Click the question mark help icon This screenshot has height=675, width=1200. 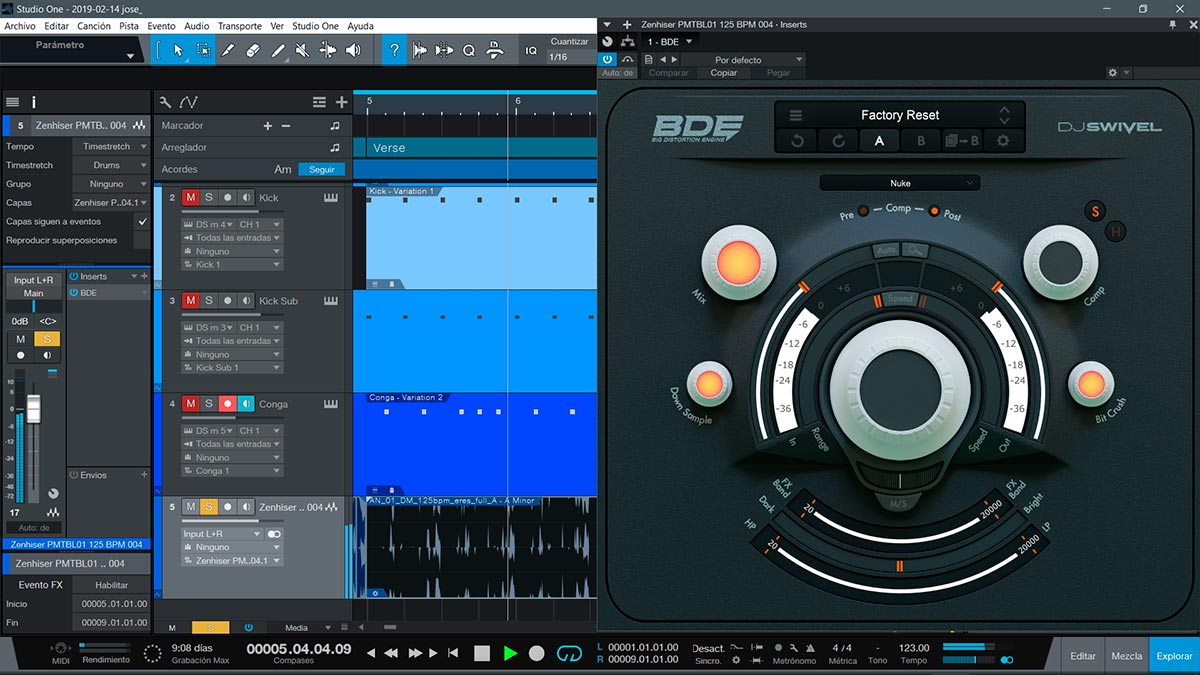tap(394, 50)
